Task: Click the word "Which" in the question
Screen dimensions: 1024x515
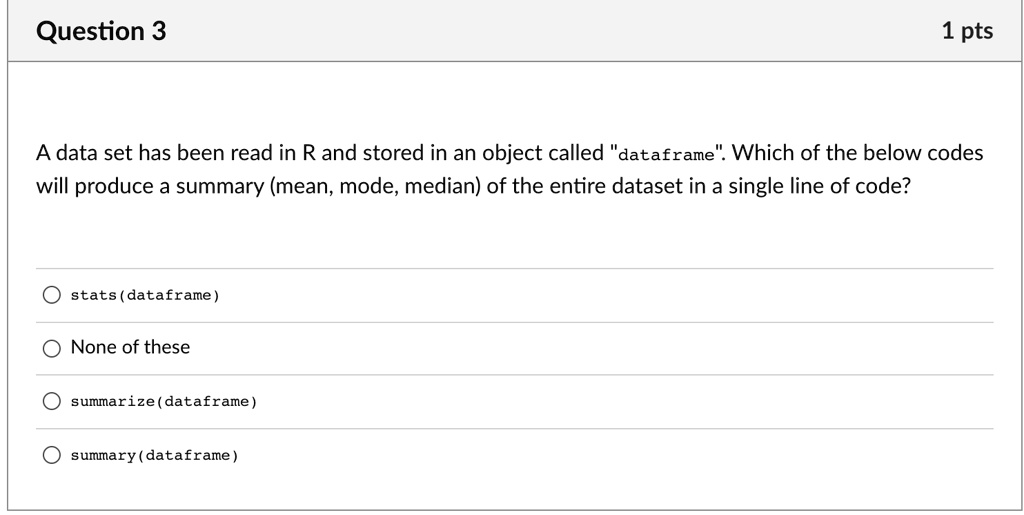Action: 763,154
